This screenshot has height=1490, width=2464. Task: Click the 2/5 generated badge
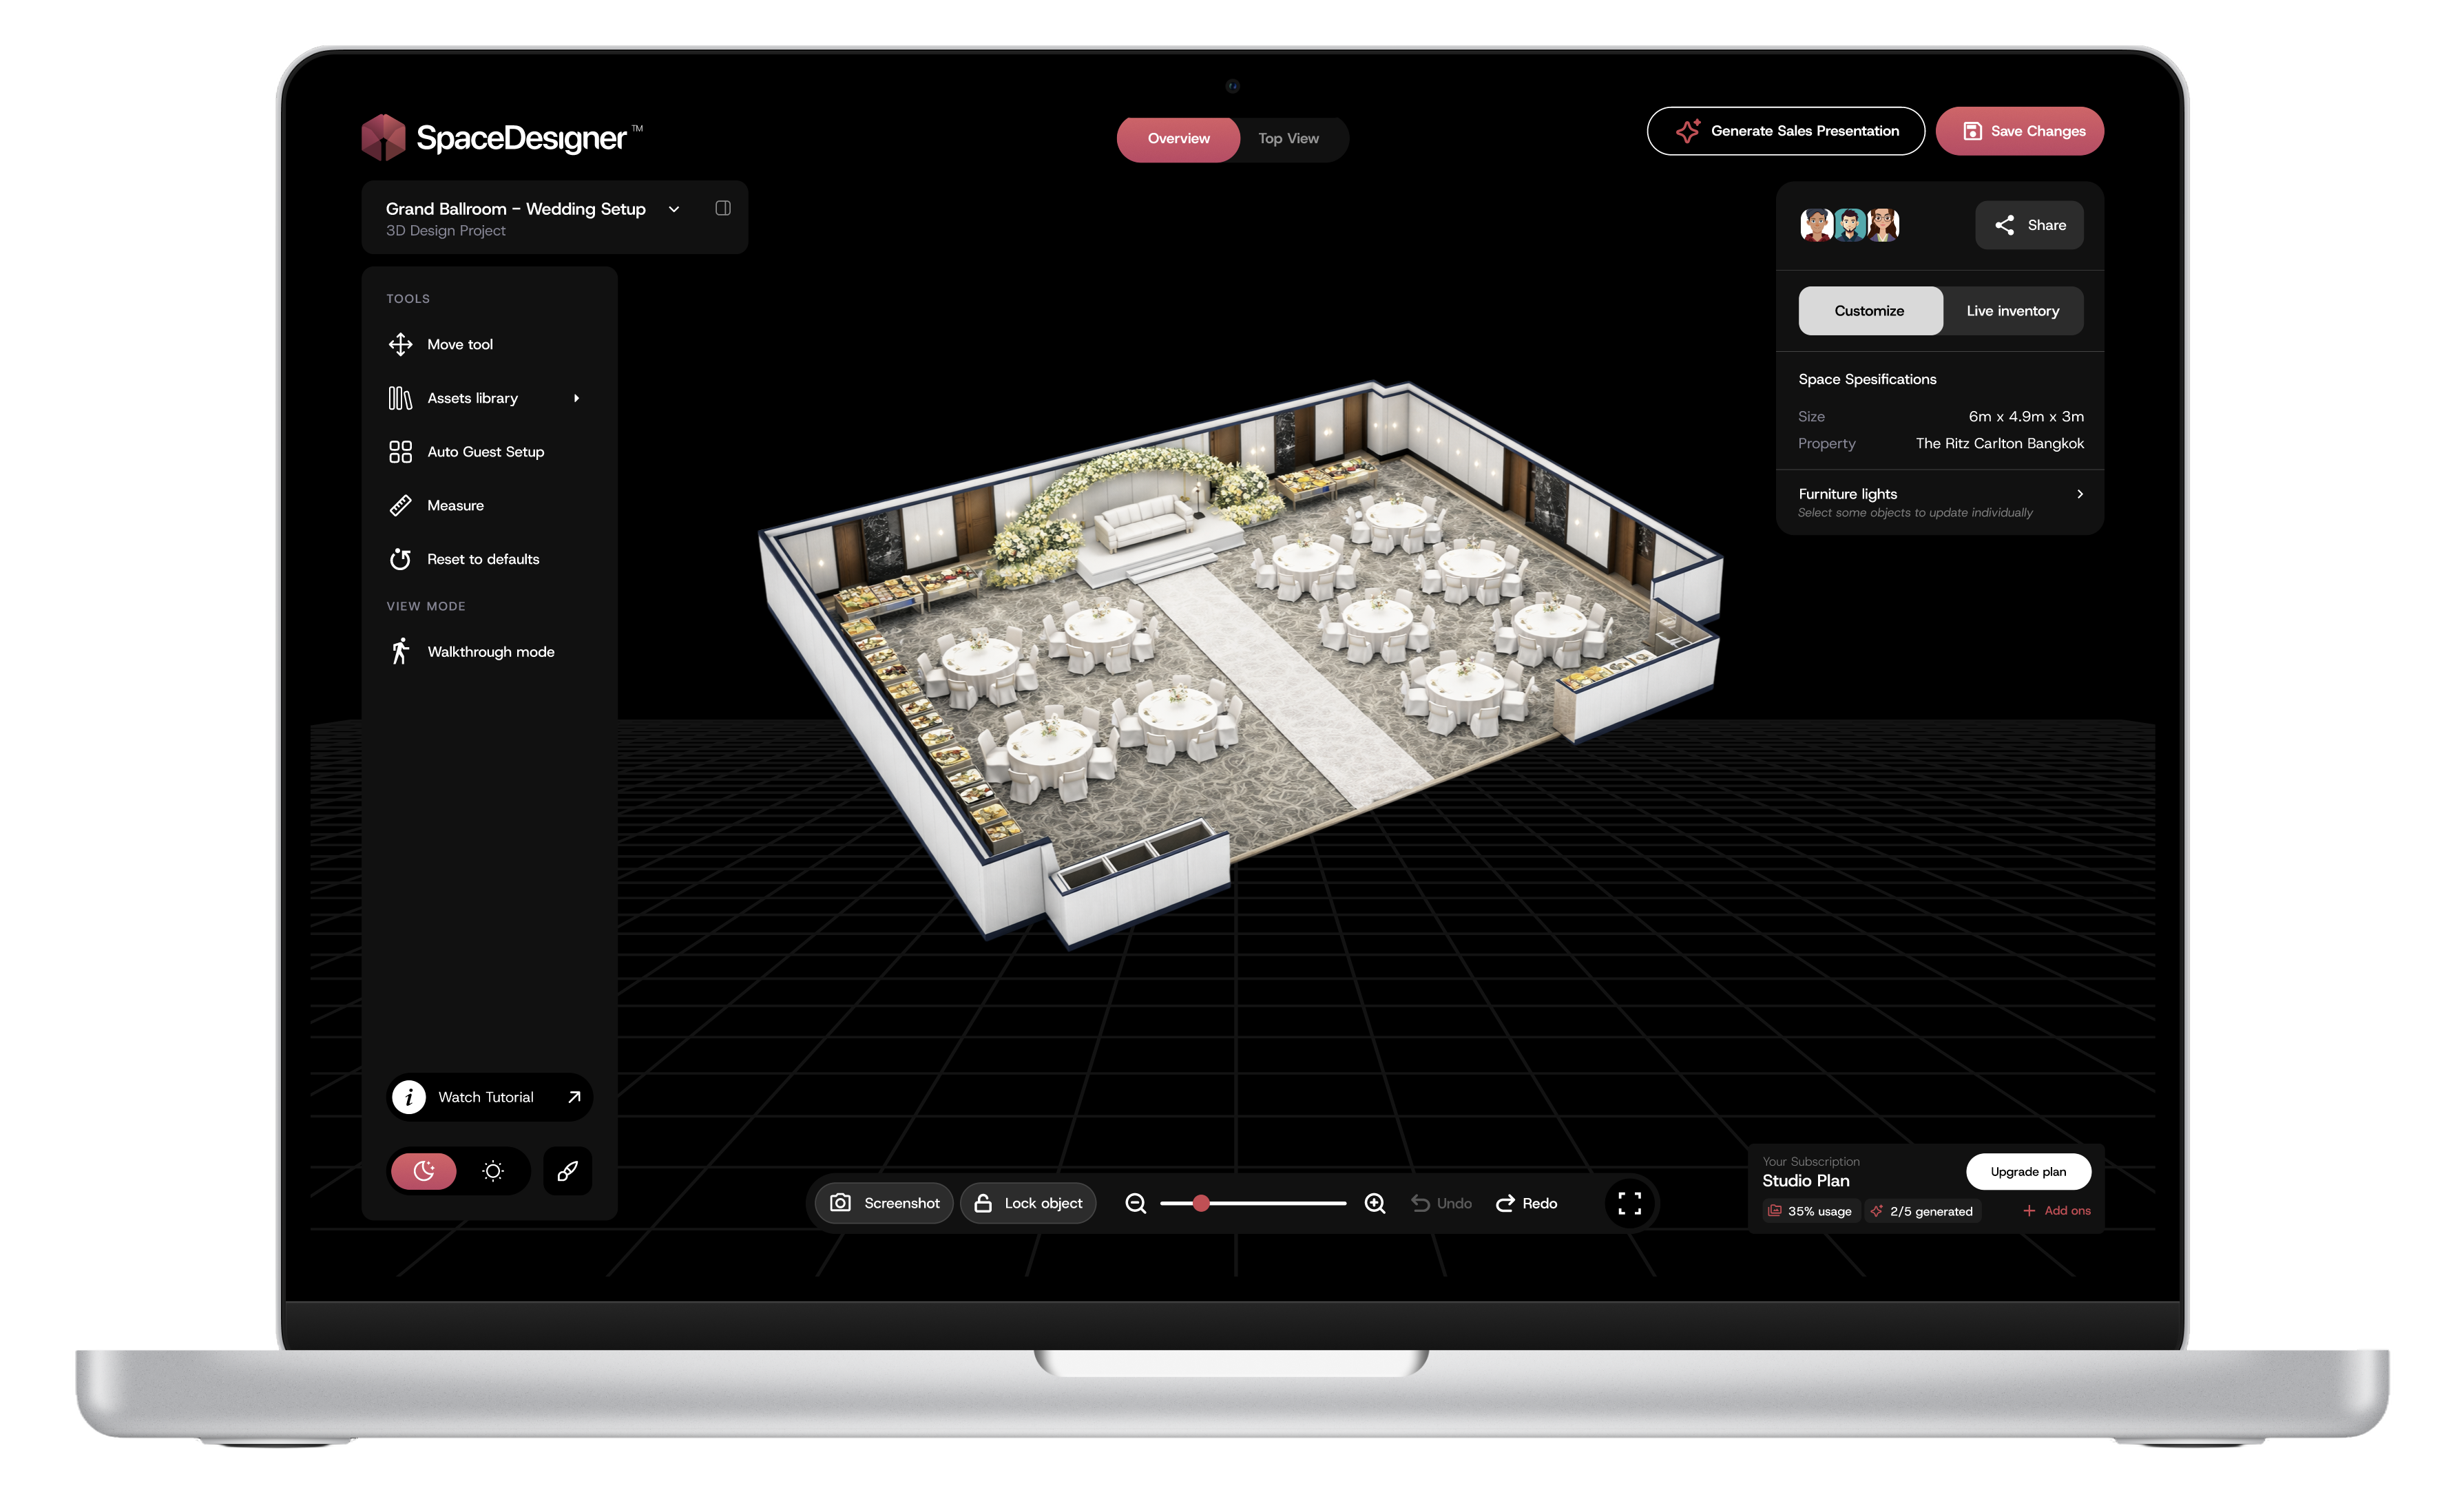click(1921, 1211)
